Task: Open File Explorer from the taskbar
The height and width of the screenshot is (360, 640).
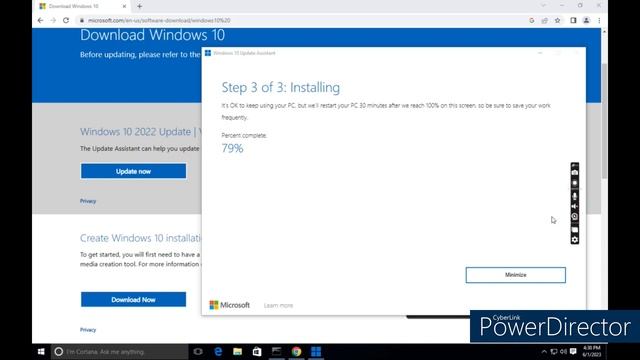Action: pos(238,351)
